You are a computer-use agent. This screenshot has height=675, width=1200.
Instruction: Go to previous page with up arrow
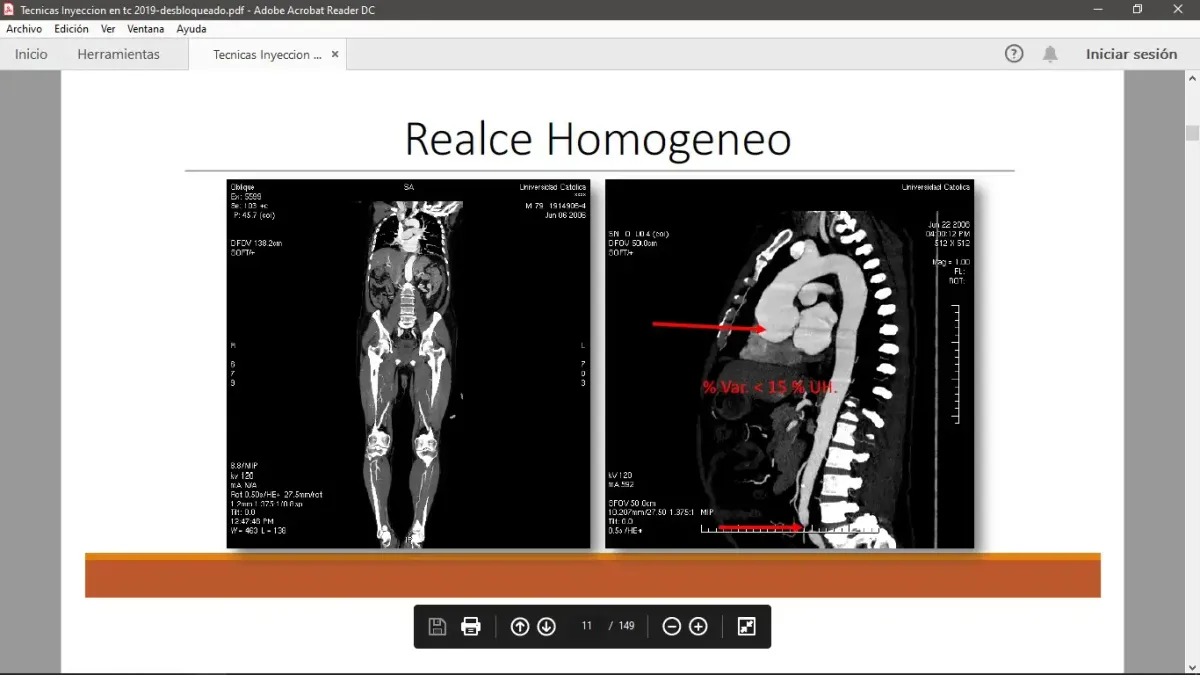(x=520, y=627)
